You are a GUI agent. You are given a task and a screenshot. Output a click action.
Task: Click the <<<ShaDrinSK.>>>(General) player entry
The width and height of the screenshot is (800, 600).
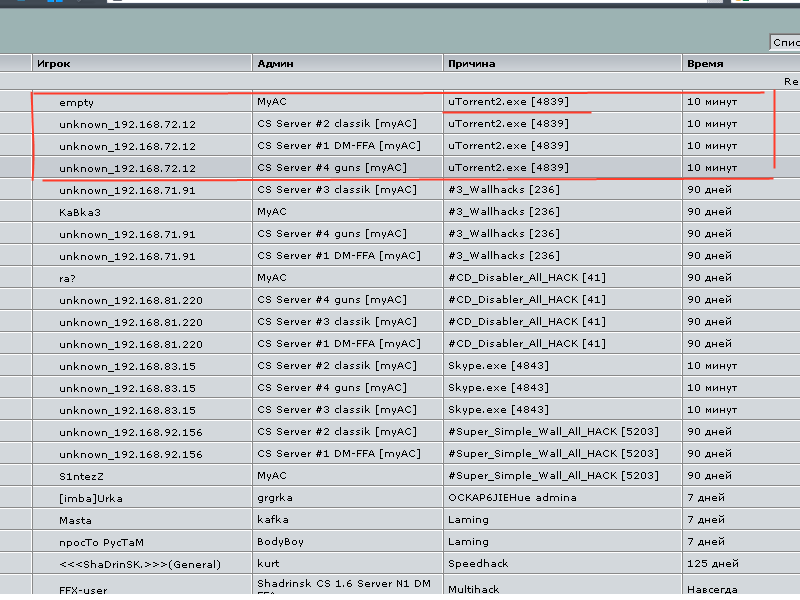click(139, 564)
